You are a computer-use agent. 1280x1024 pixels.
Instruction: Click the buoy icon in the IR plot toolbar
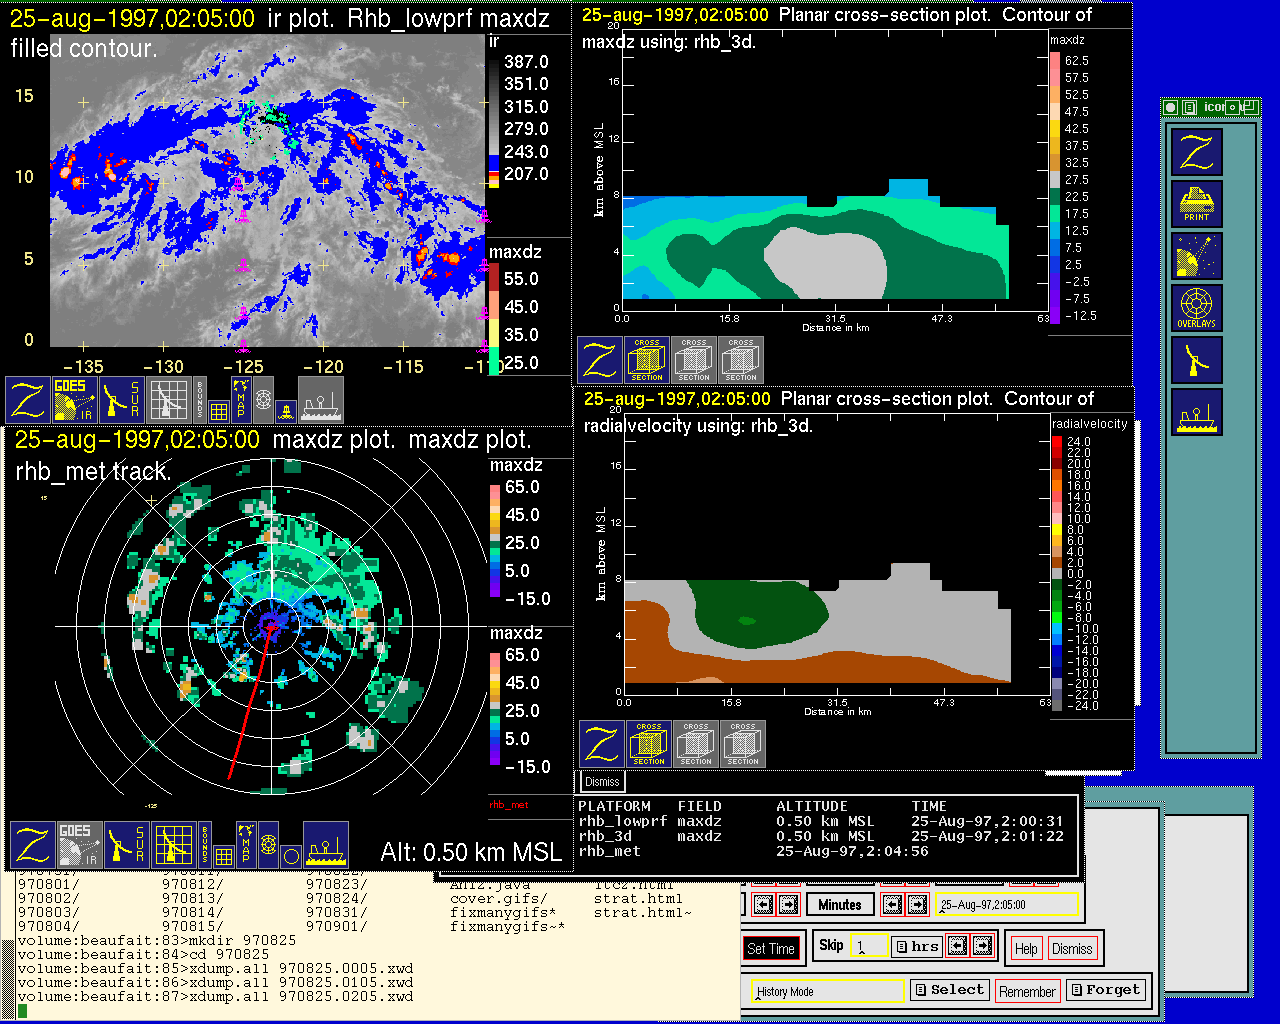tap(285, 410)
